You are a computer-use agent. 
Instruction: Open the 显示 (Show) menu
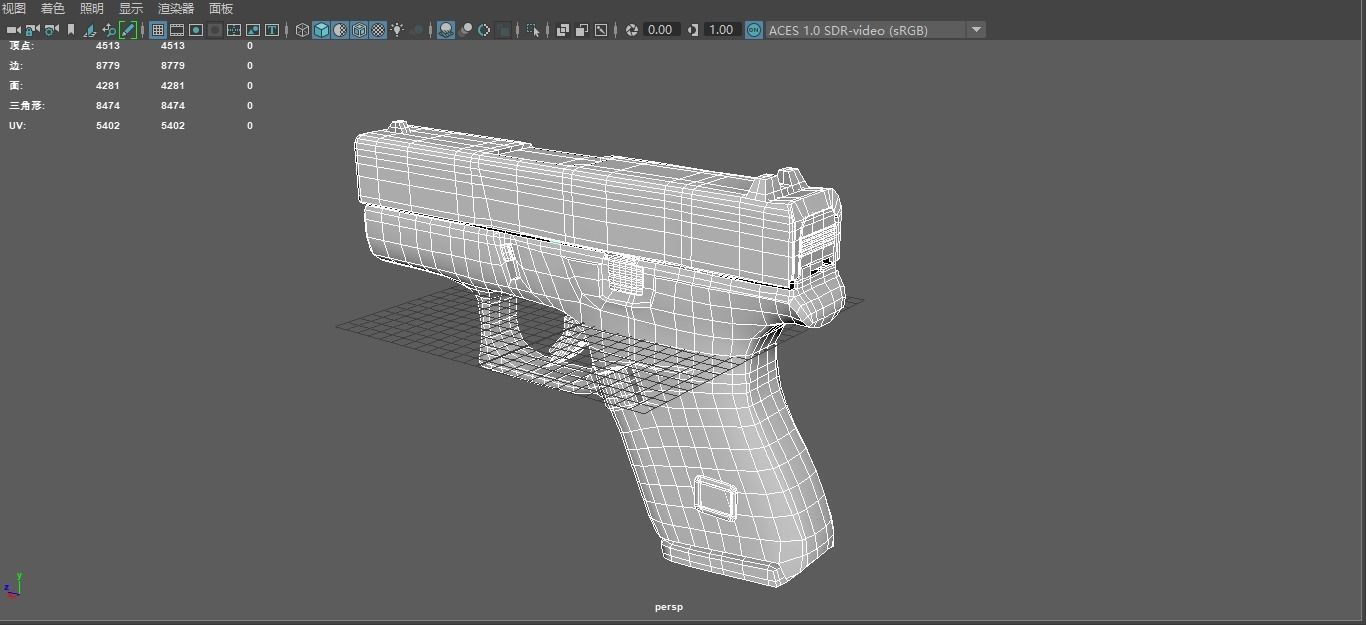(131, 8)
